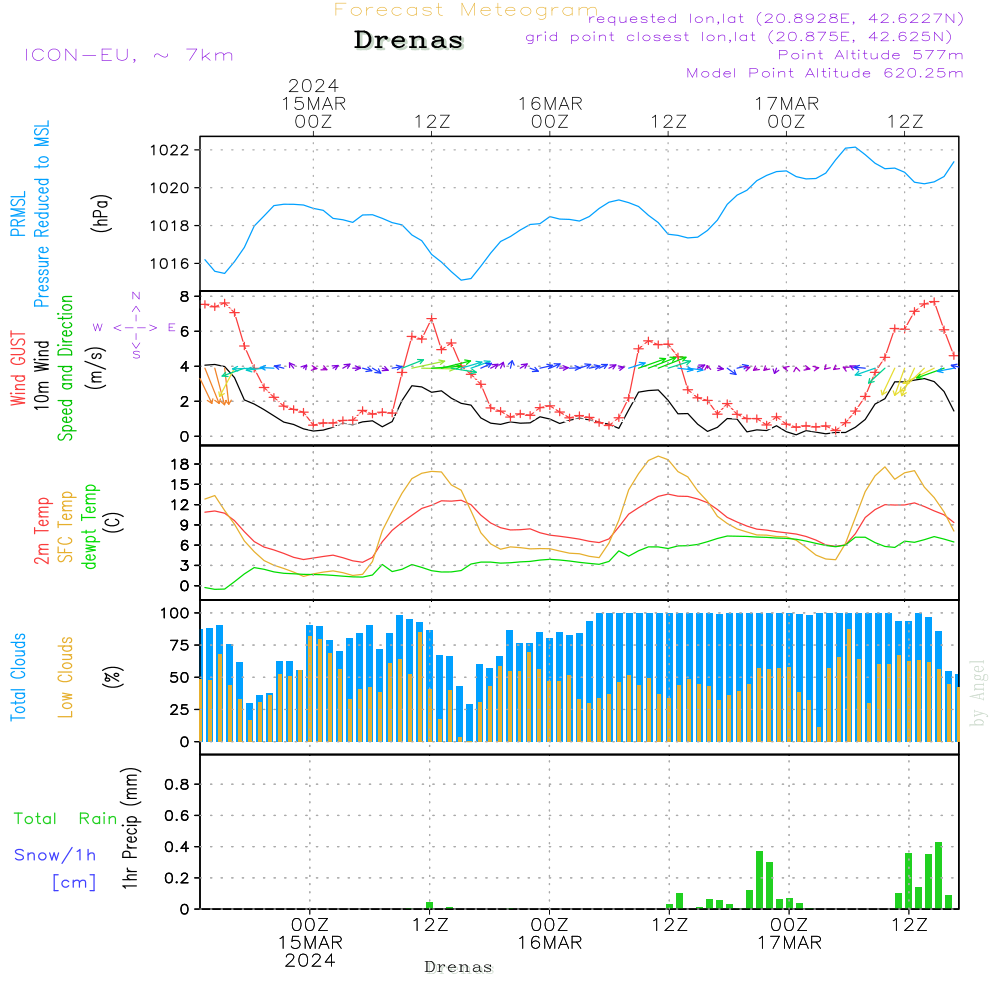The width and height of the screenshot is (1000, 1000).
Task: Click the 'PRMSL' vertical axis label
Action: tap(18, 214)
